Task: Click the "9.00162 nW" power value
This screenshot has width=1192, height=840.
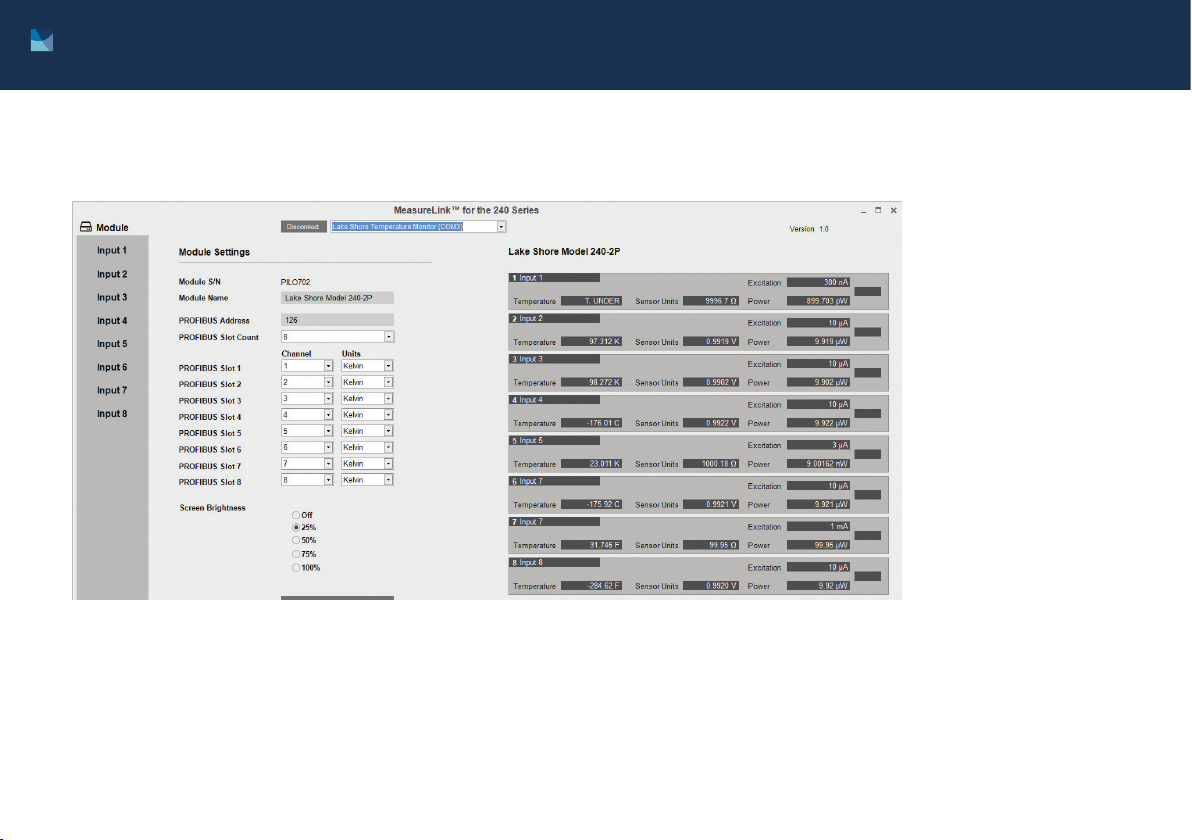Action: point(818,464)
